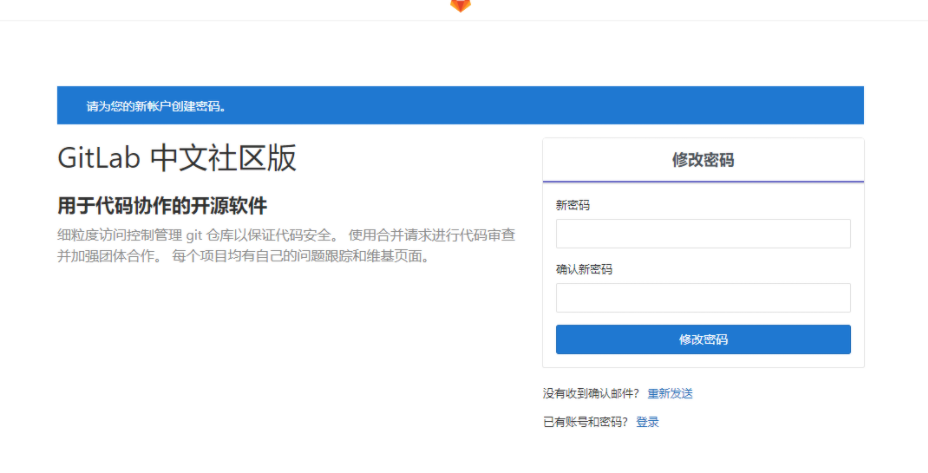Click the description paragraph starting 细粒度访问控制管理
The width and height of the screenshot is (928, 473).
286,246
